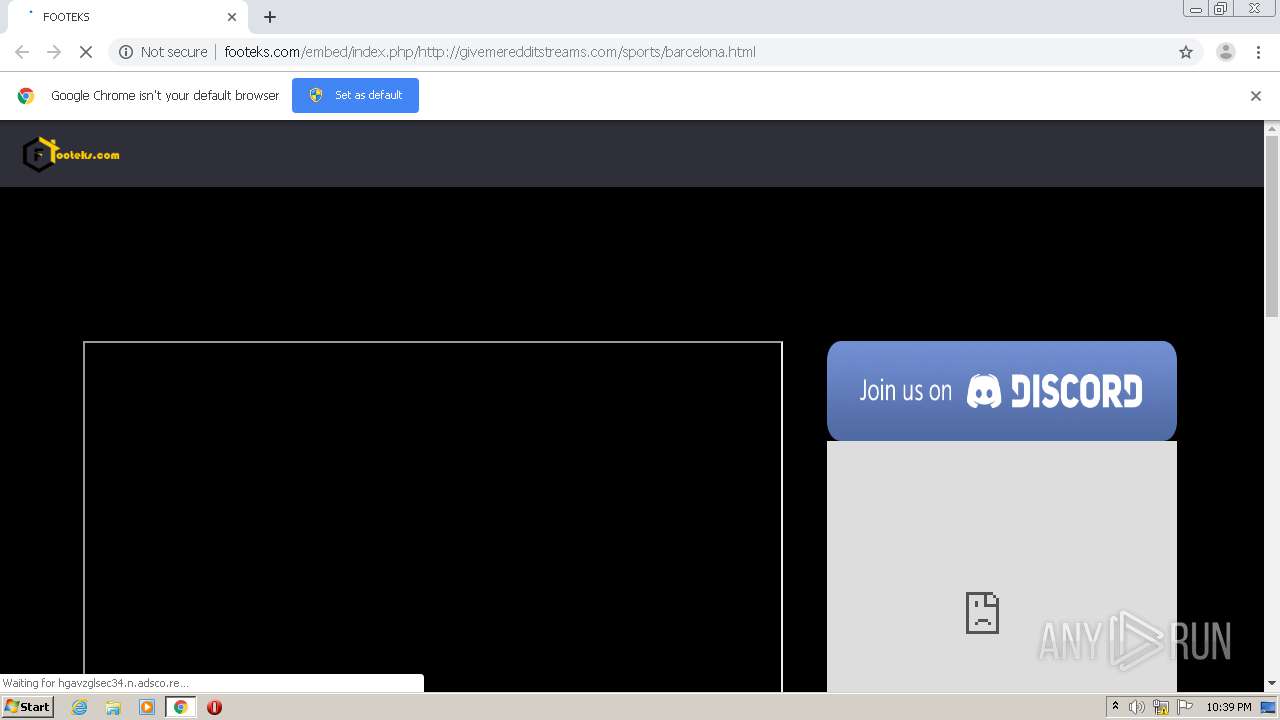Click the address bar URL
Screen dimensions: 1280x720
490,52
